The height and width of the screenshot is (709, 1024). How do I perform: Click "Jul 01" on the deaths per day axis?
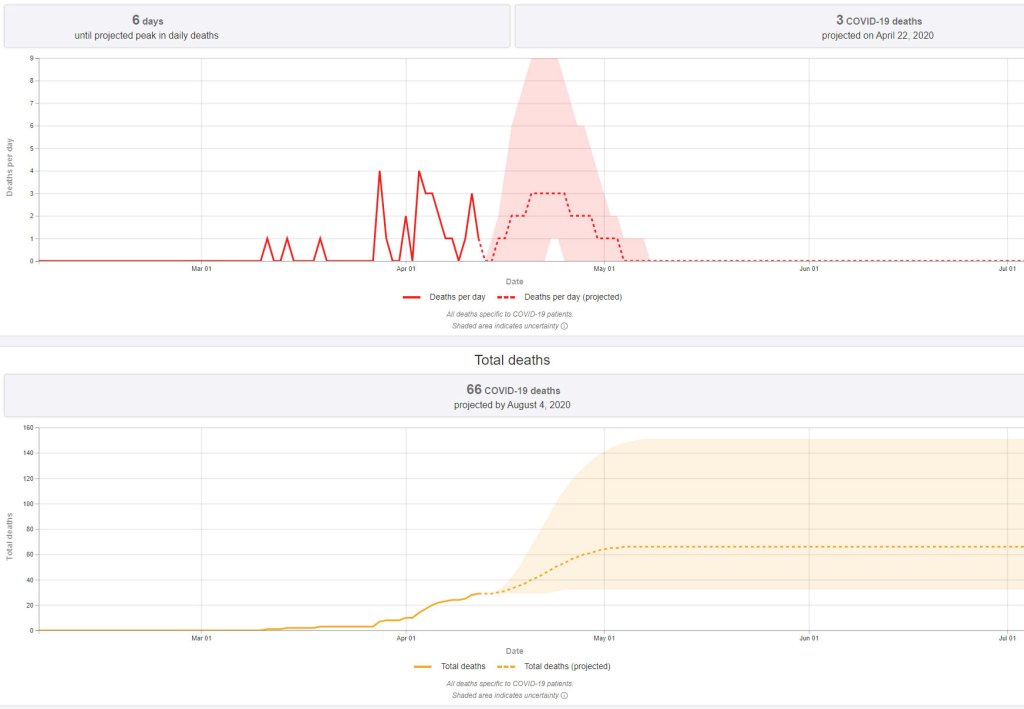1007,269
